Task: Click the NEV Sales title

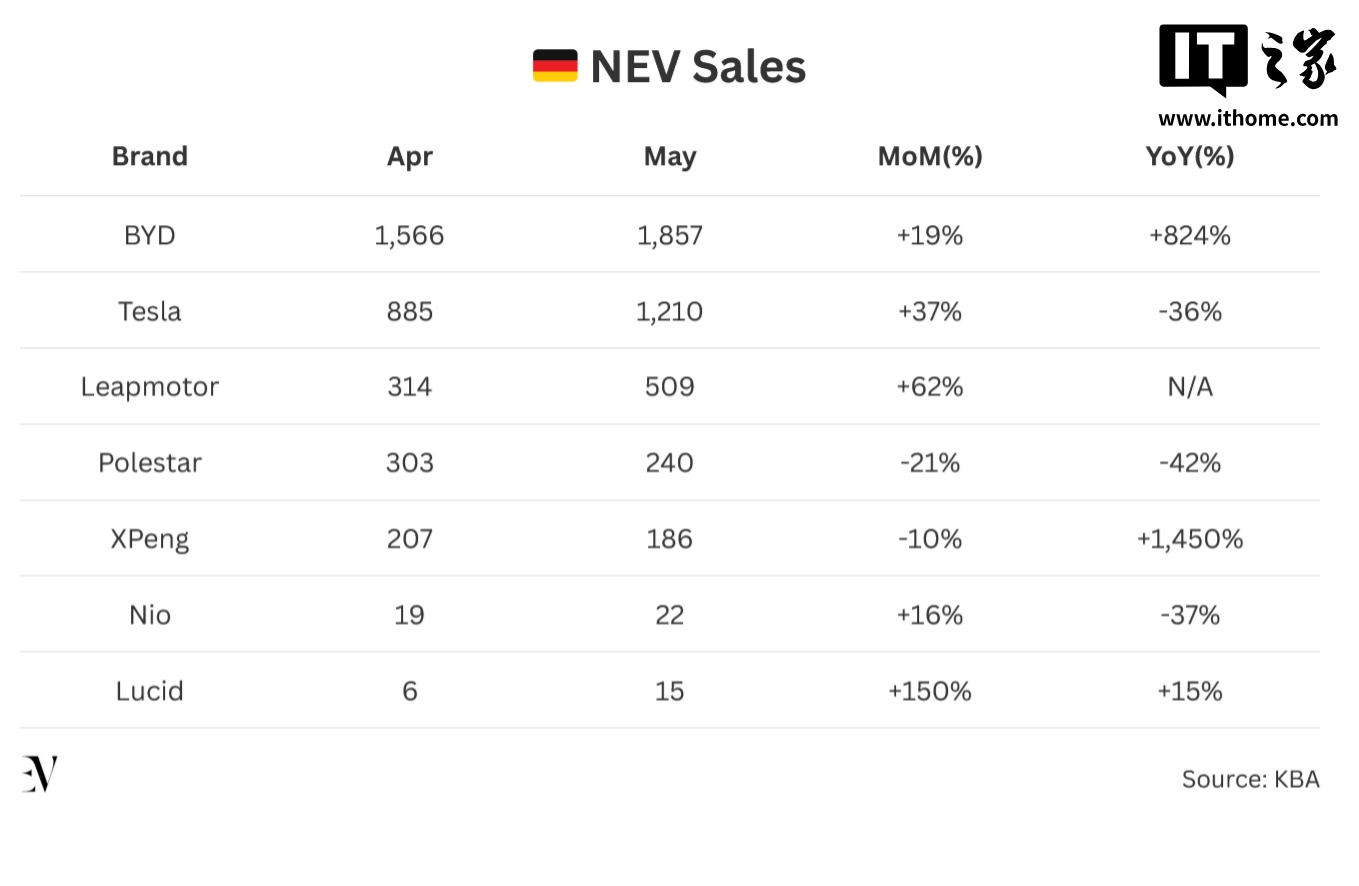Action: [698, 67]
